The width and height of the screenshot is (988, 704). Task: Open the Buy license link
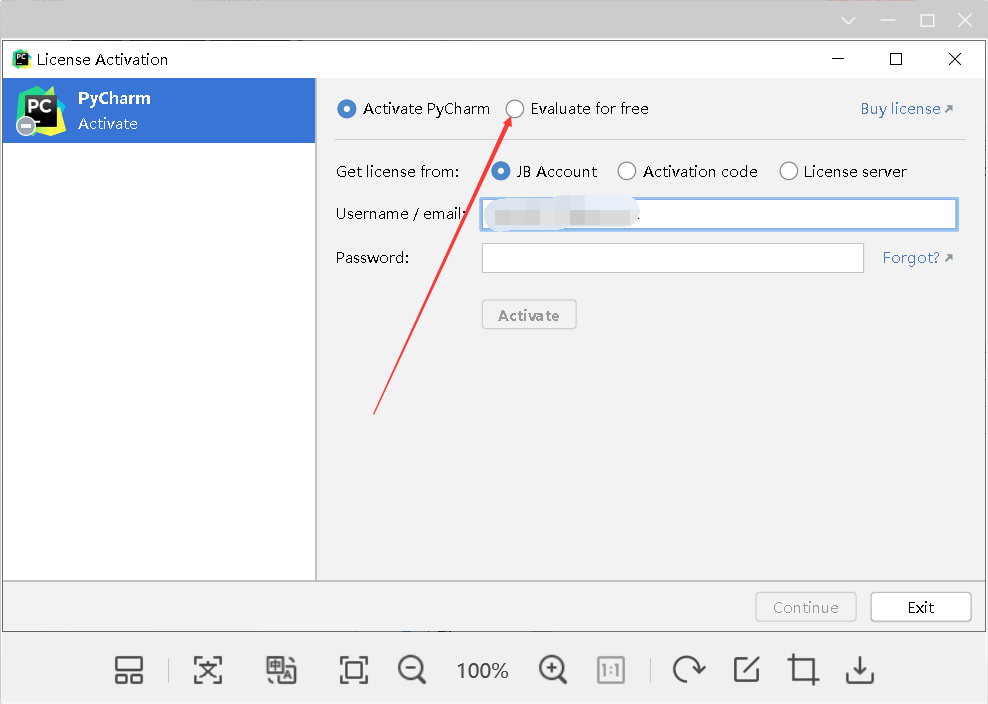point(907,109)
